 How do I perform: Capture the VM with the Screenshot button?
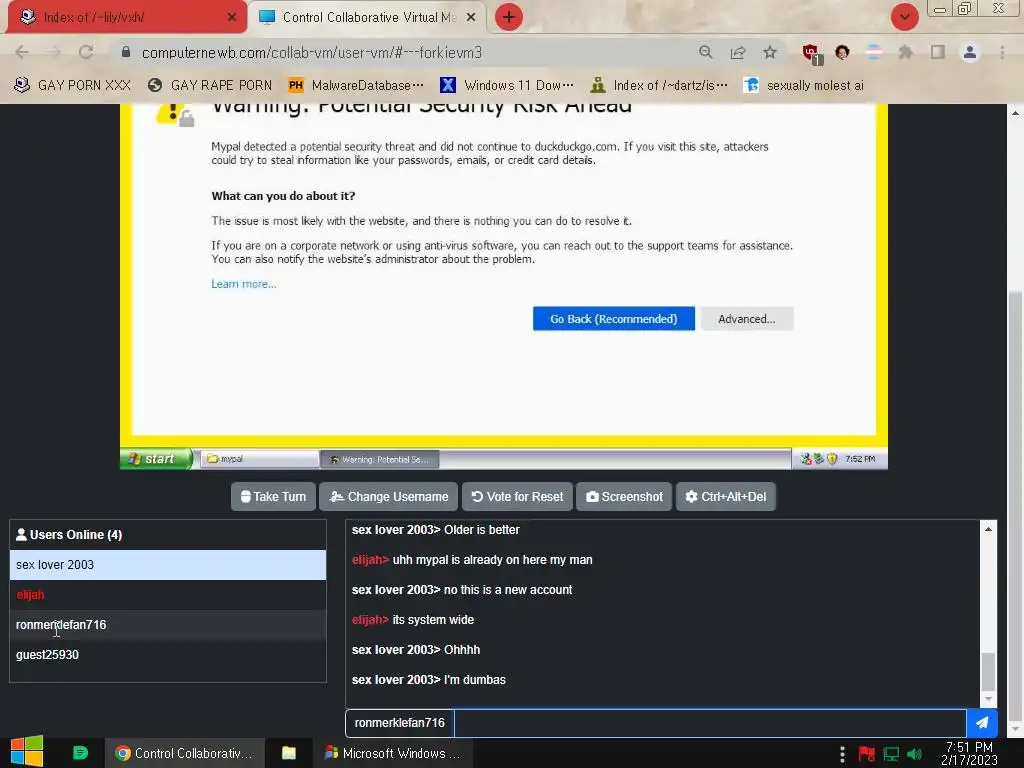[x=624, y=496]
